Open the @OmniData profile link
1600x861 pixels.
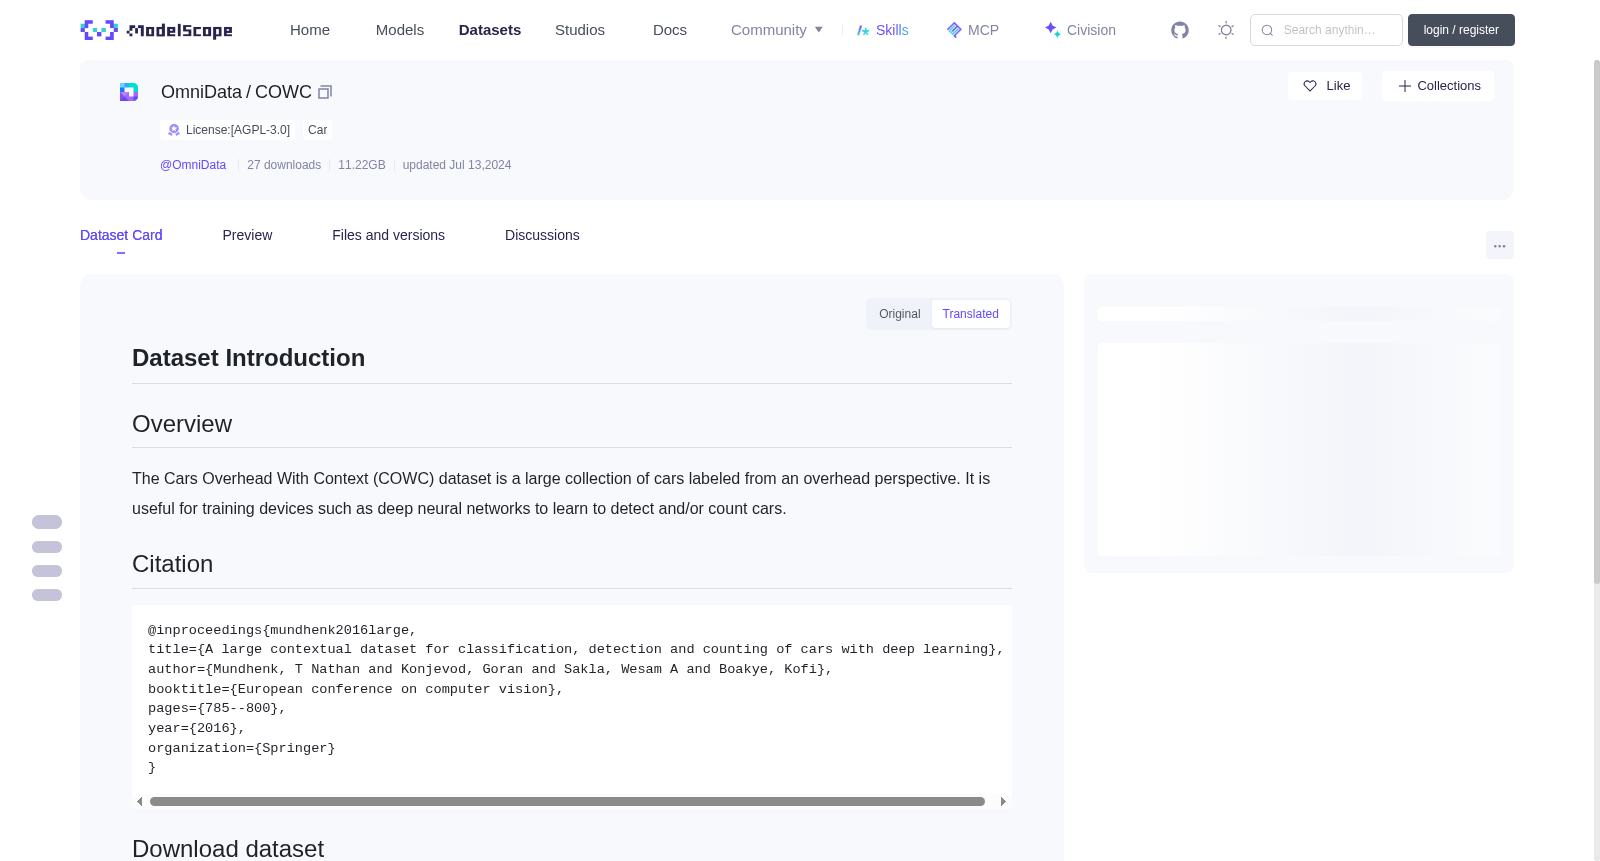(x=193, y=165)
